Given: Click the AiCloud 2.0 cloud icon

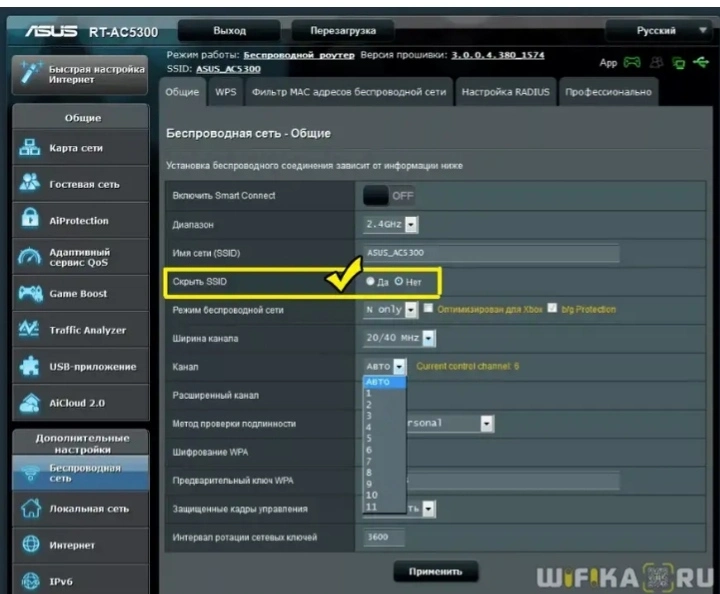Looking at the screenshot, I should coord(29,403).
